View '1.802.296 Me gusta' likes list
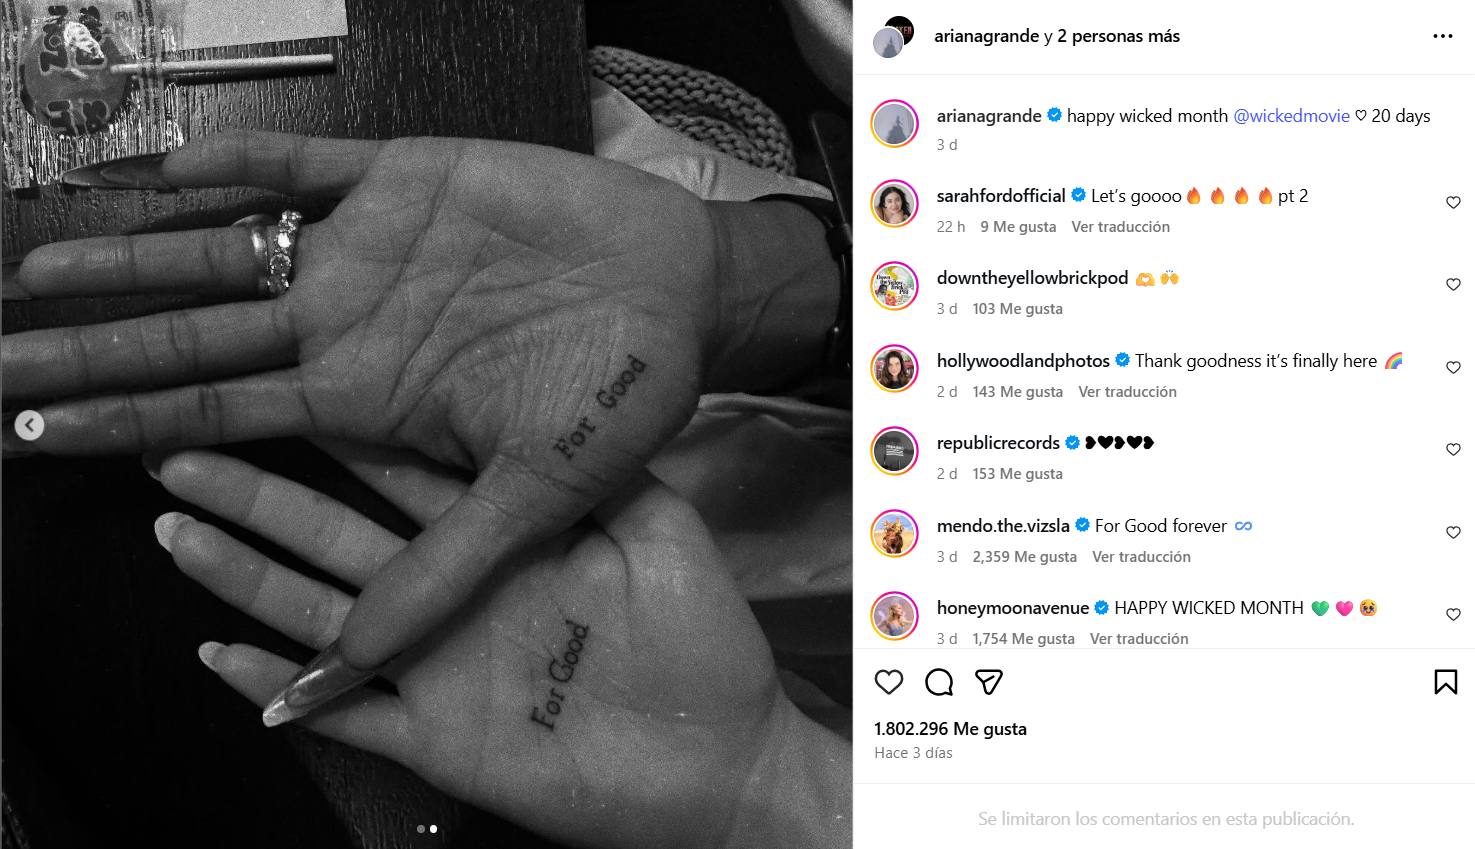This screenshot has height=849, width=1475. [950, 729]
